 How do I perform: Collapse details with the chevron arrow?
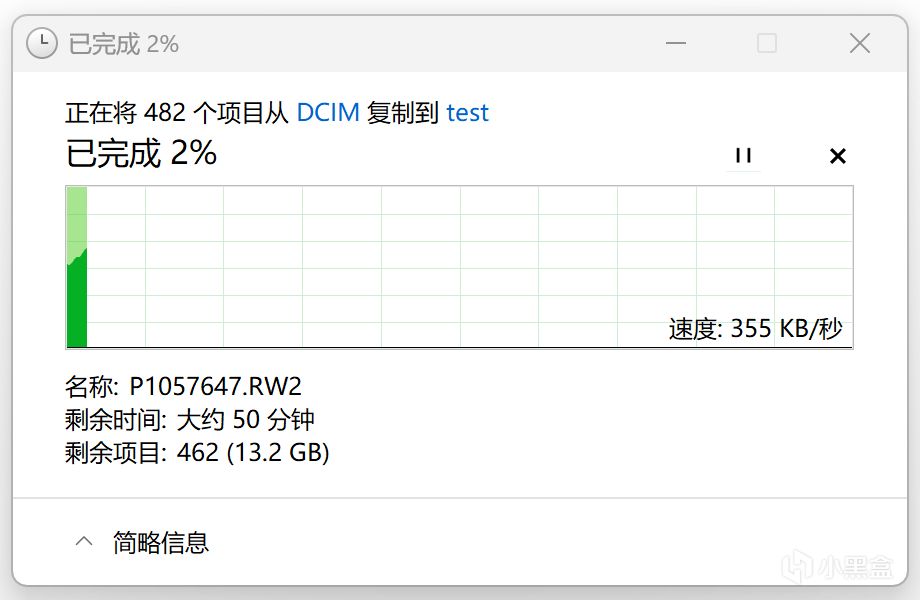click(84, 542)
